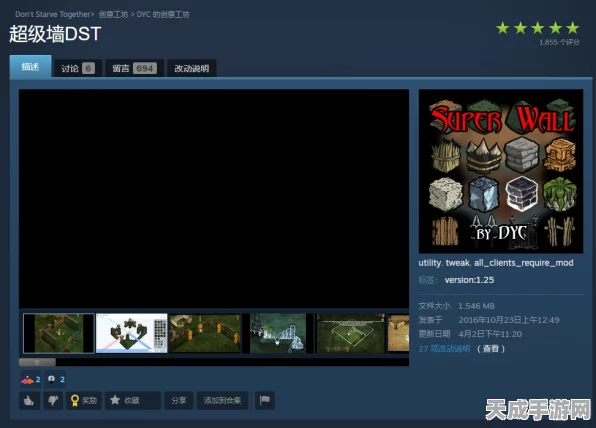
Task: Click the 奖励 award button
Action: click(84, 400)
